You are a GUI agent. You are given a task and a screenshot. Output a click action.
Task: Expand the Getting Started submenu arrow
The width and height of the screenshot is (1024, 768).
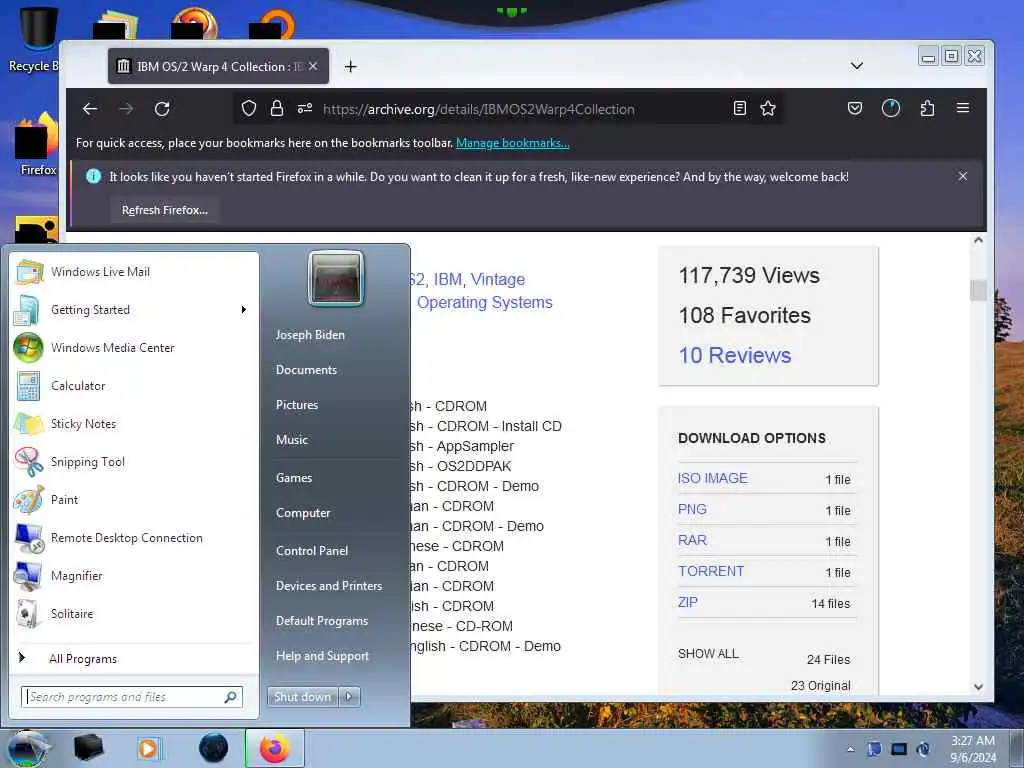pos(244,310)
